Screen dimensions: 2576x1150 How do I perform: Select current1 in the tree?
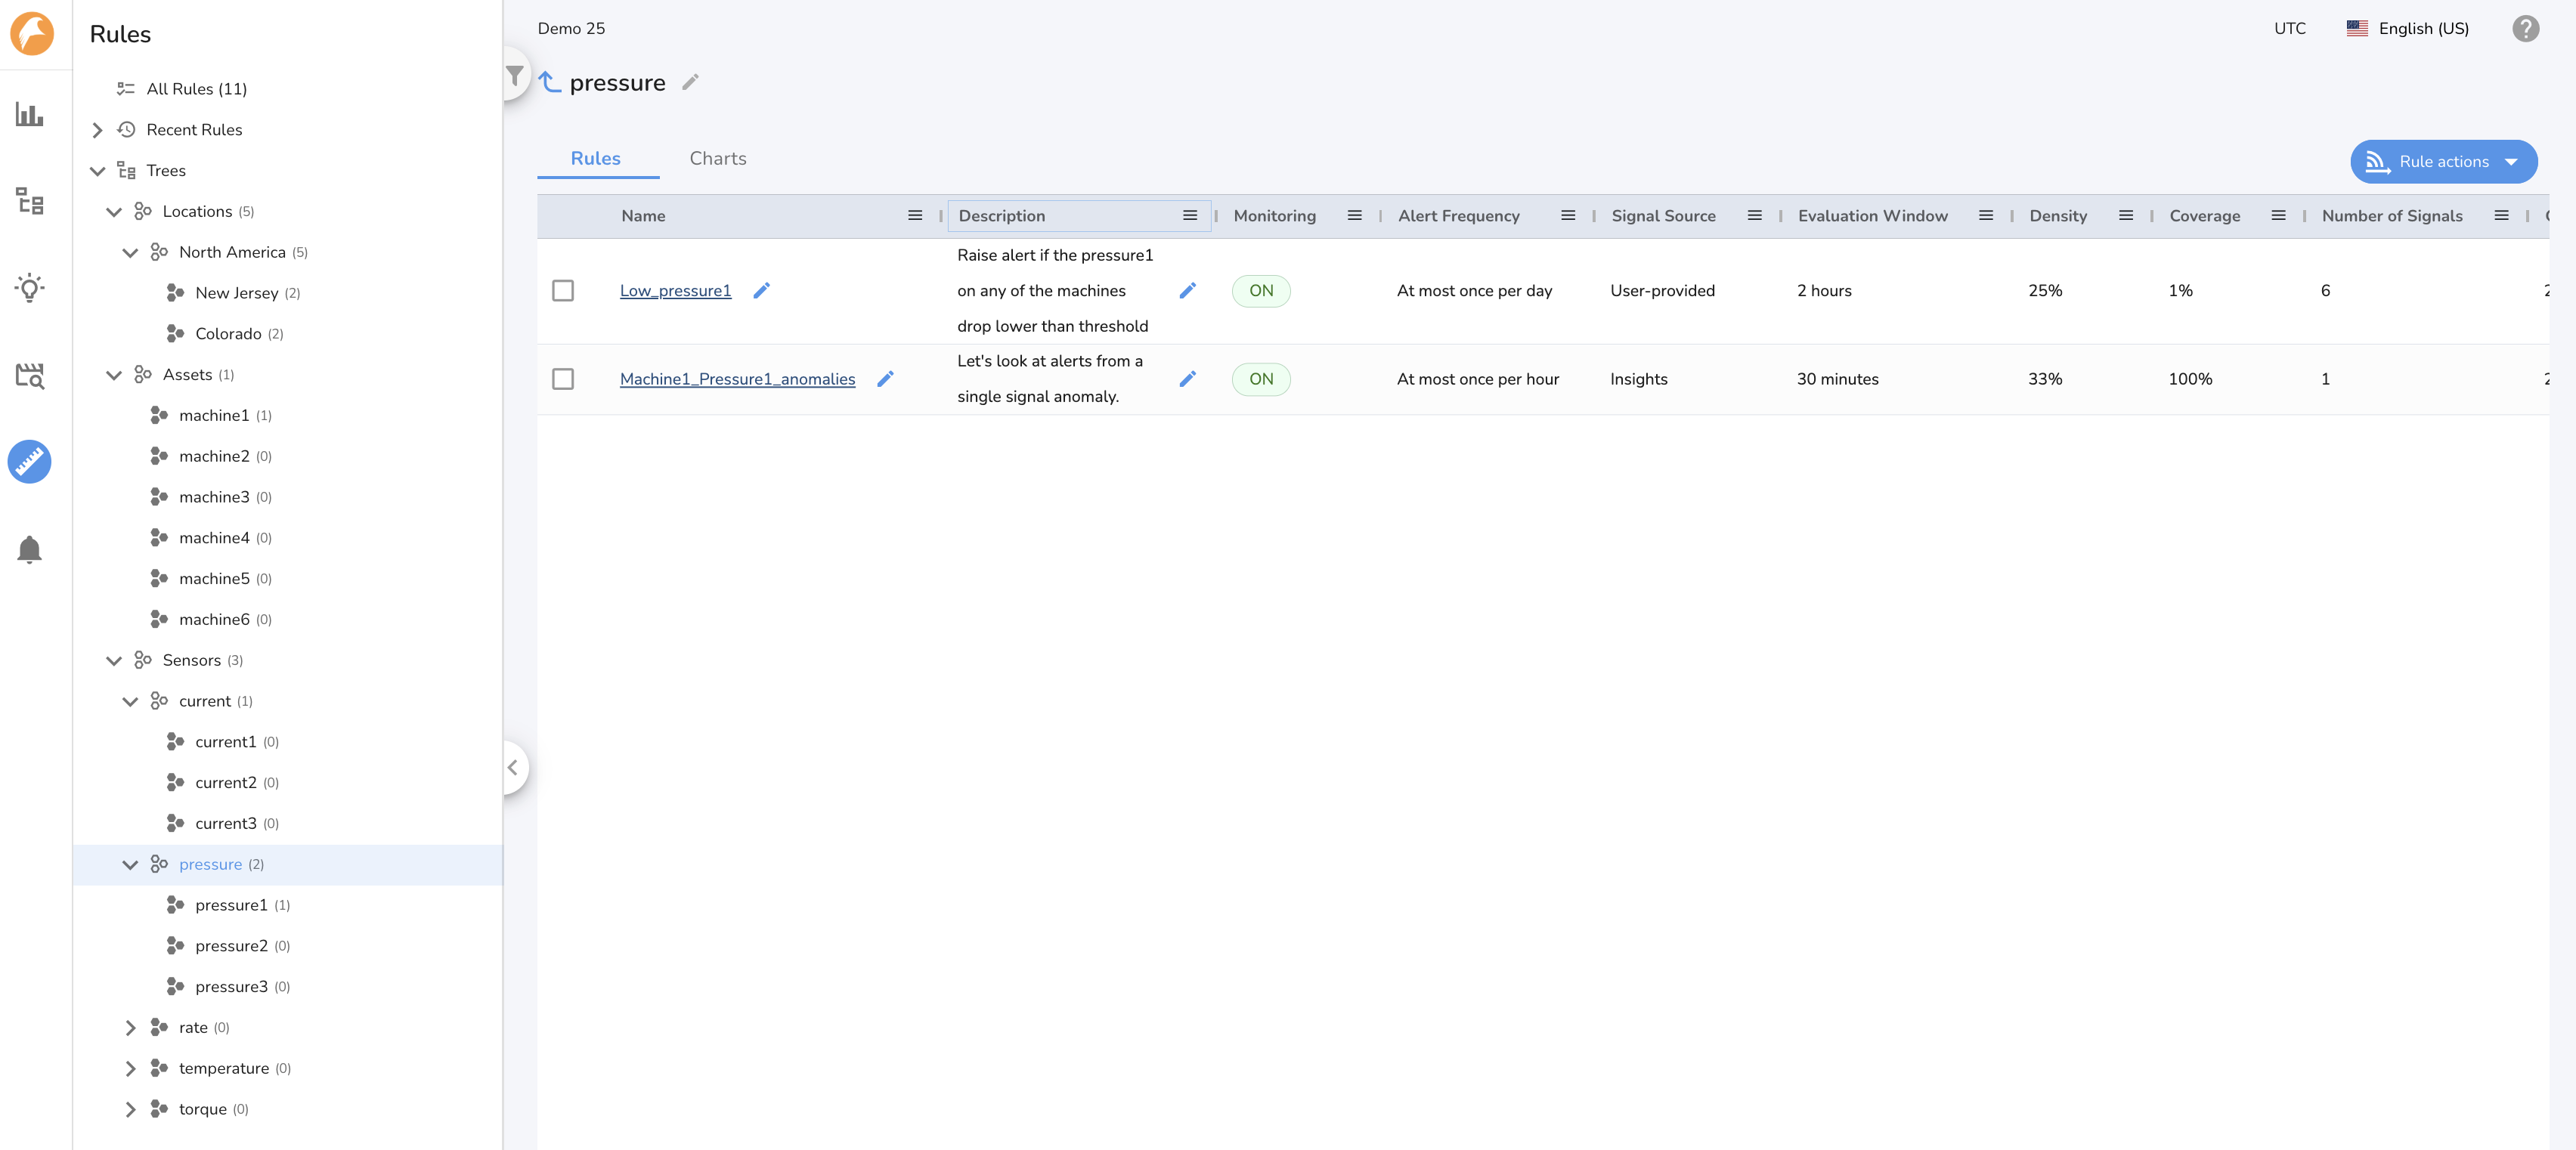[226, 742]
